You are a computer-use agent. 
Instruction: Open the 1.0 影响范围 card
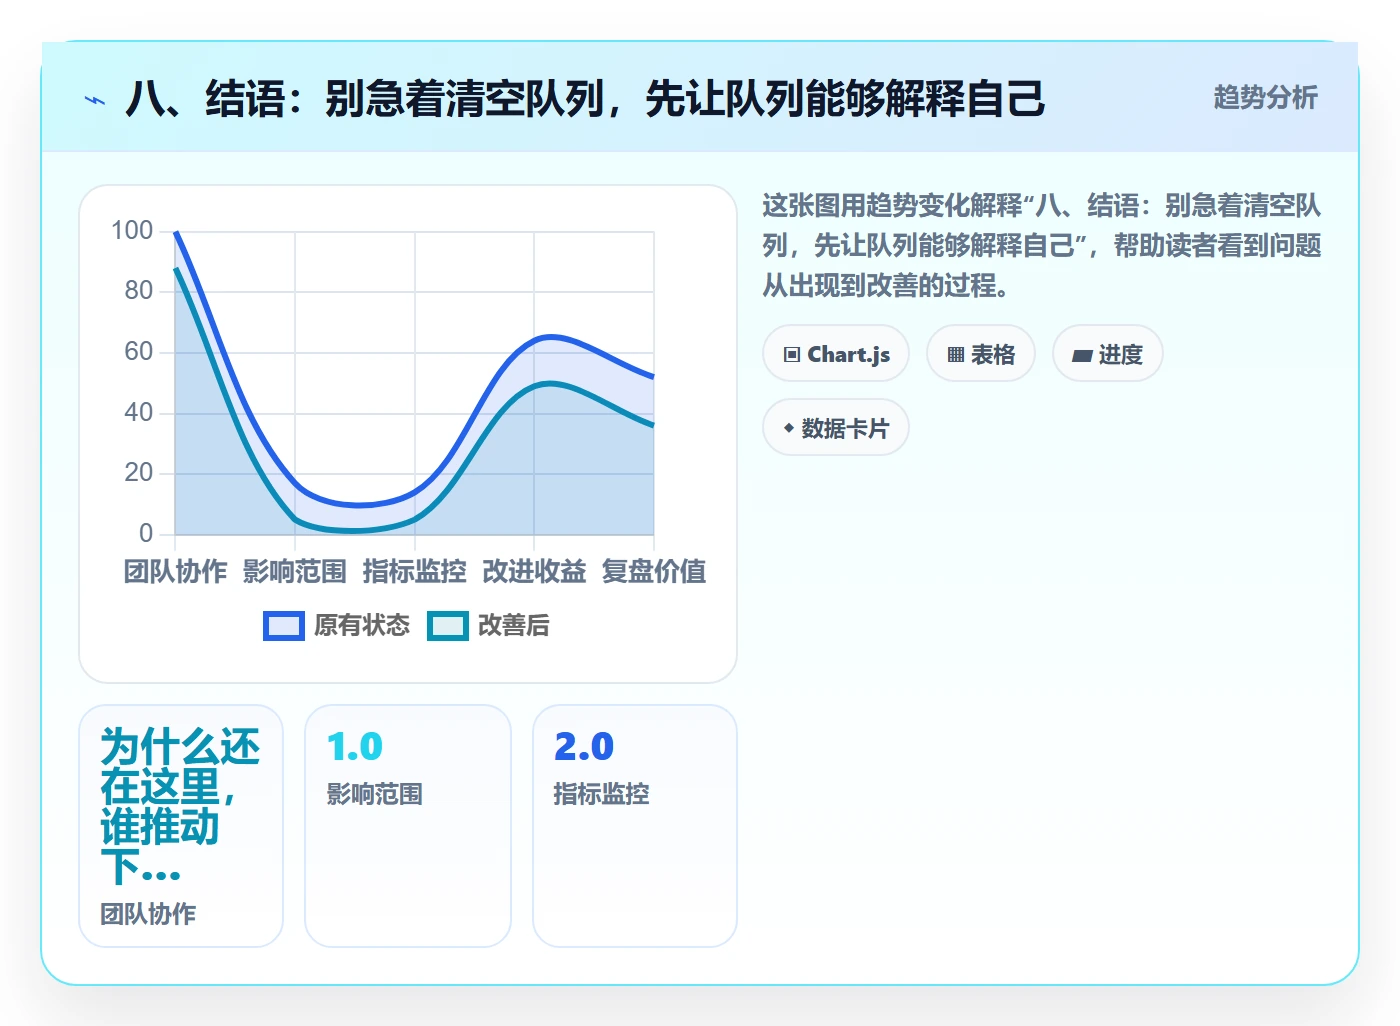[x=408, y=826]
